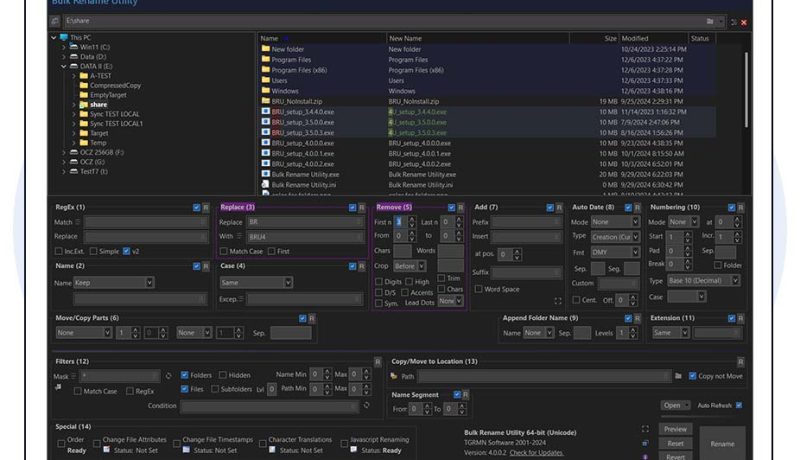800x460 pixels.
Task: Open the Lead Dots None dropdown
Action: (x=451, y=301)
